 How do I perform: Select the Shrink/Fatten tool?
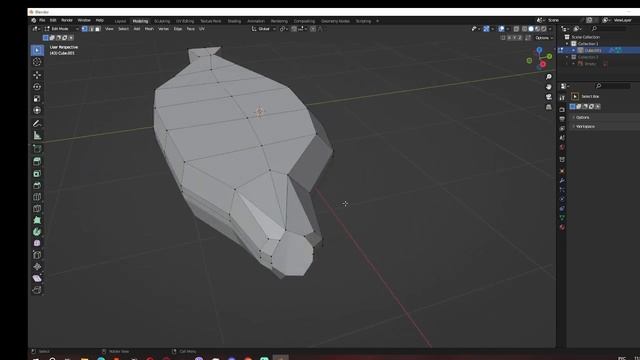(x=37, y=267)
